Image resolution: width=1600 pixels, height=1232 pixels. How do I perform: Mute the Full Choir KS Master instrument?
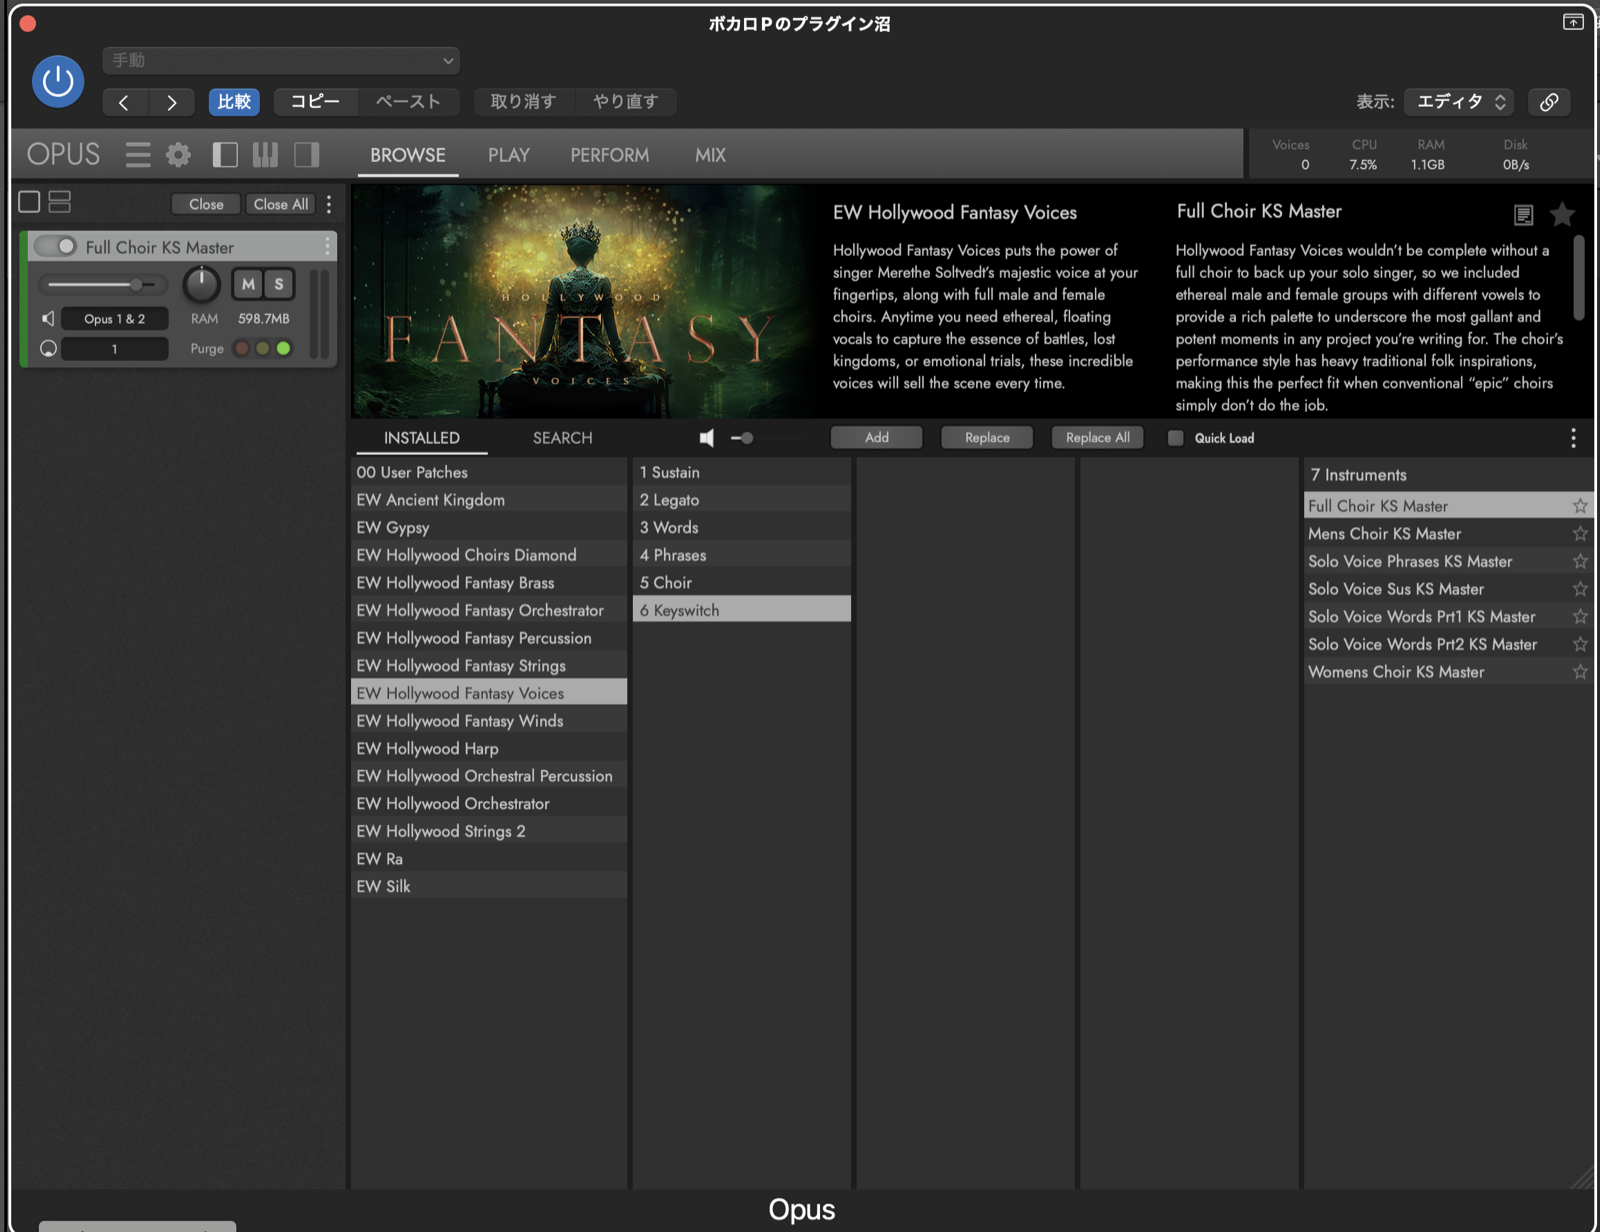[248, 284]
